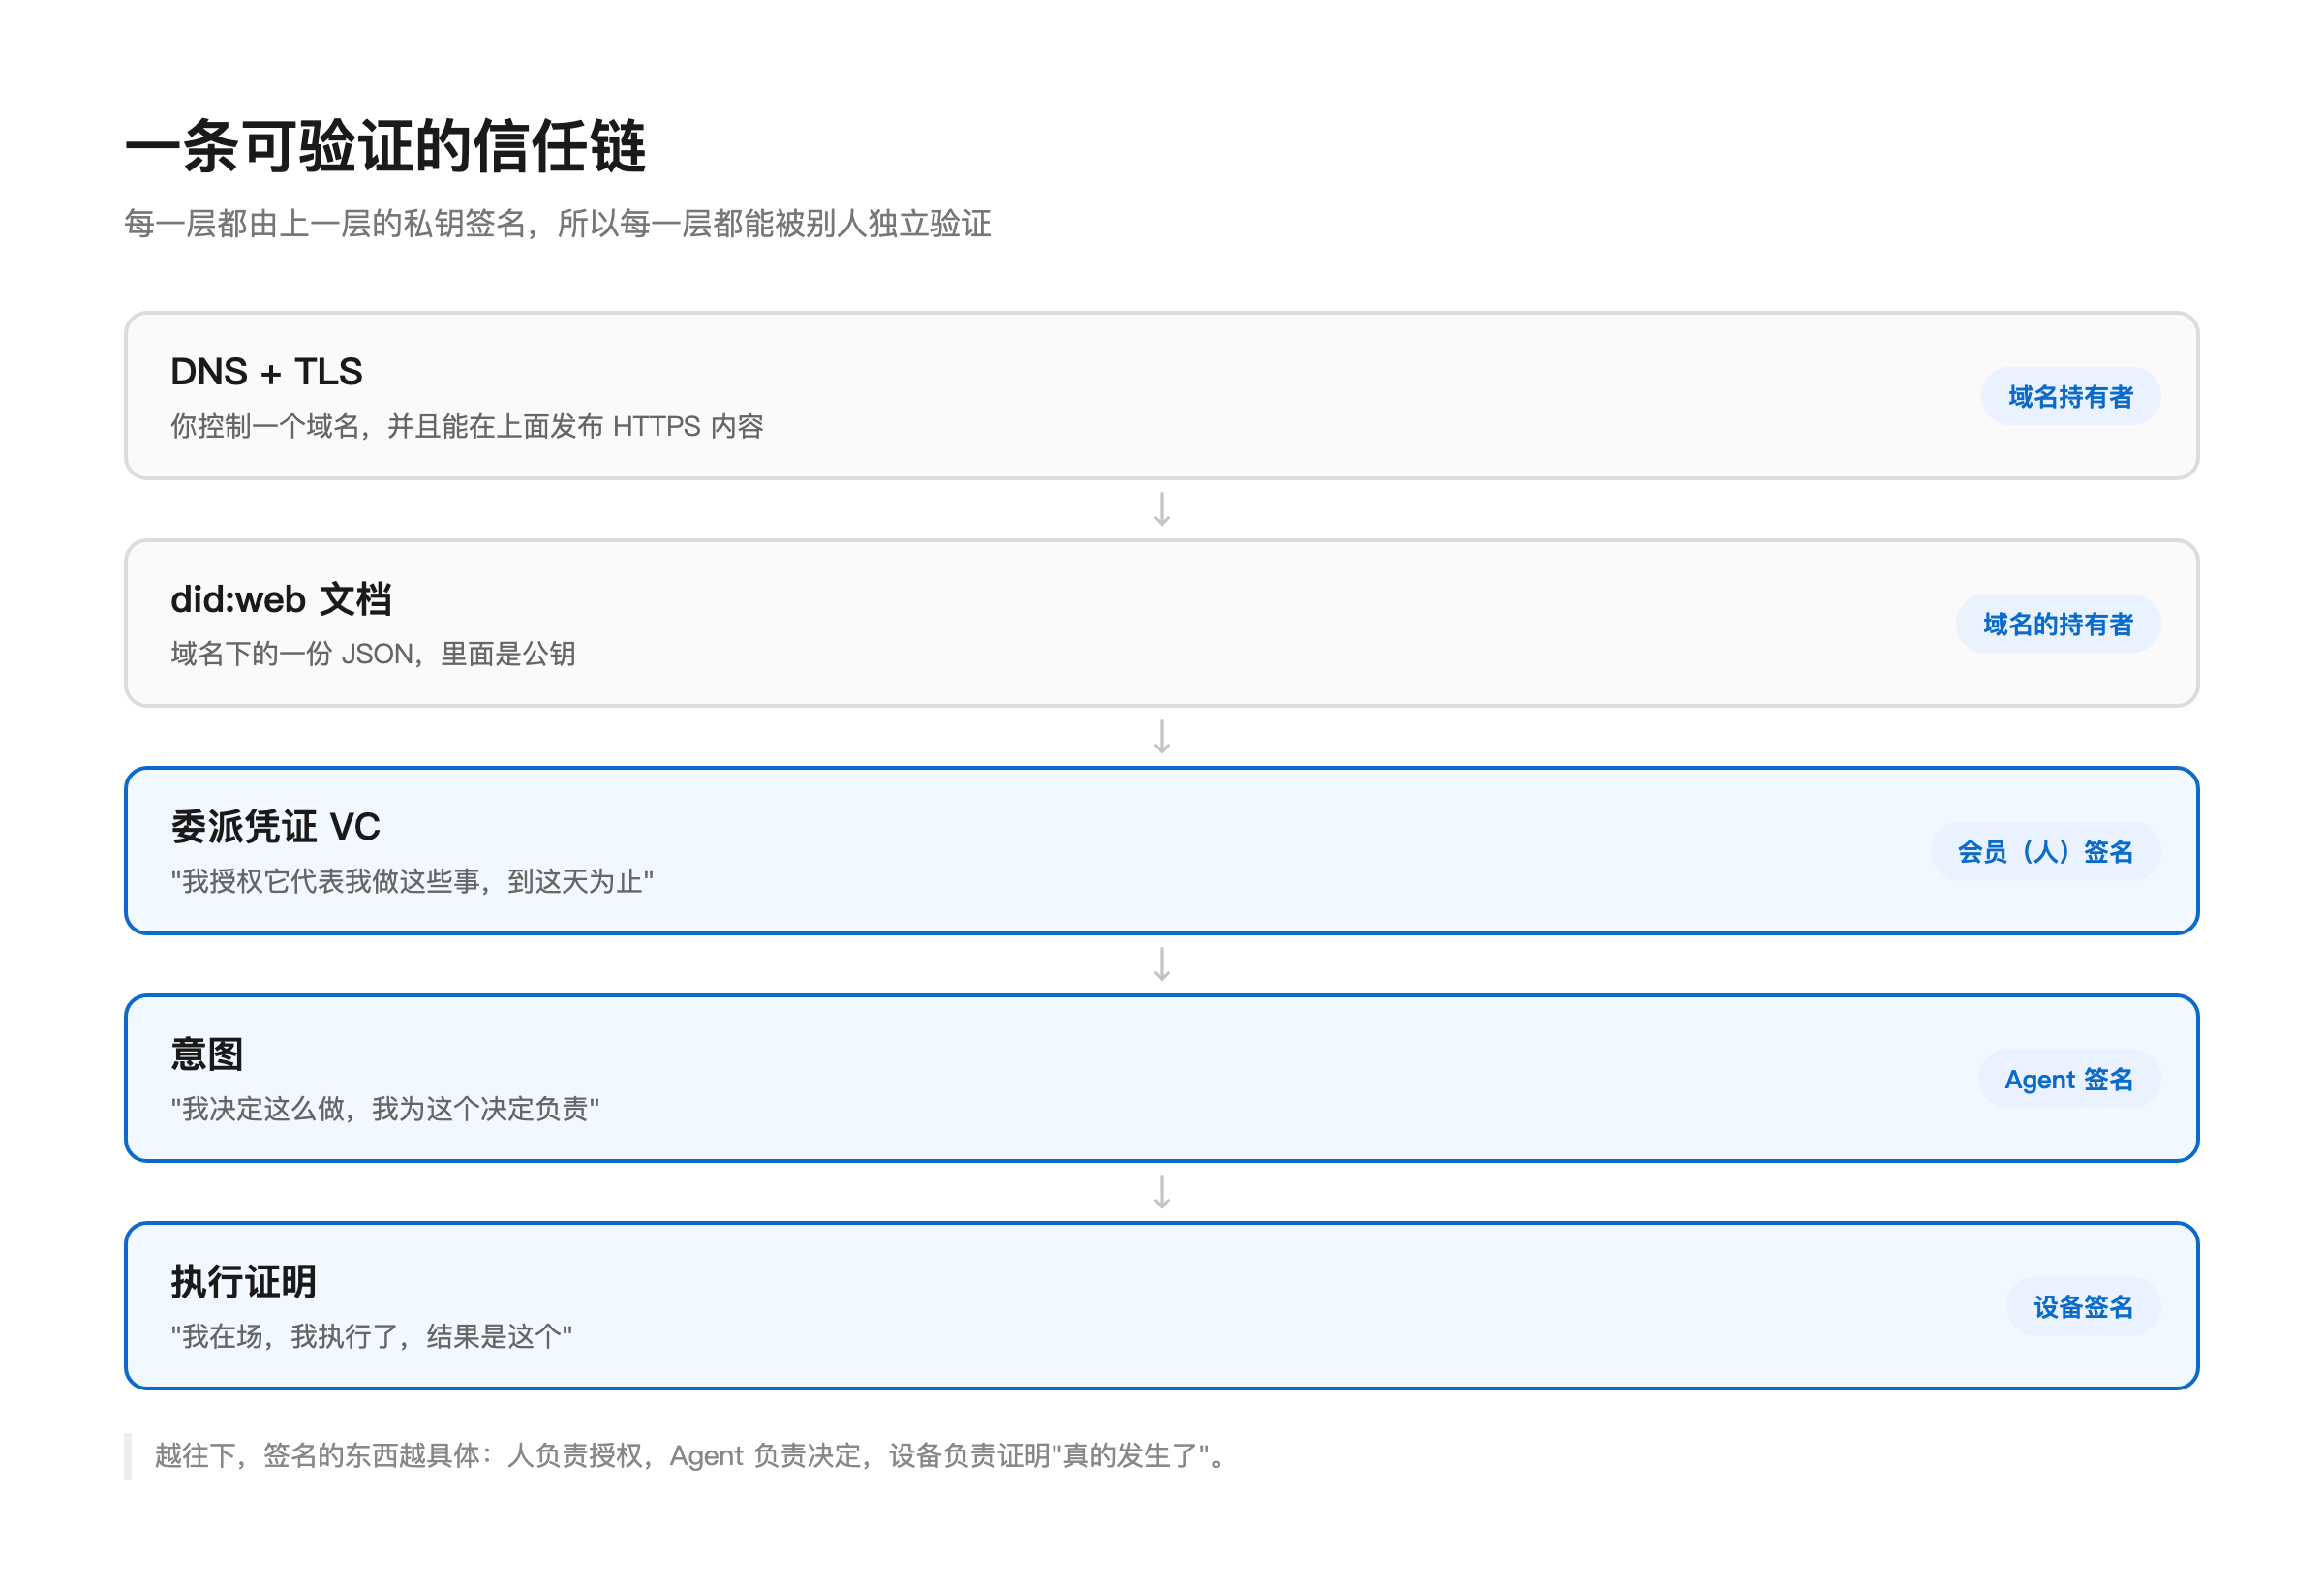This screenshot has width=2324, height=1588.
Task: Click the down arrow below did:web 文档 card
Action: [x=1161, y=737]
